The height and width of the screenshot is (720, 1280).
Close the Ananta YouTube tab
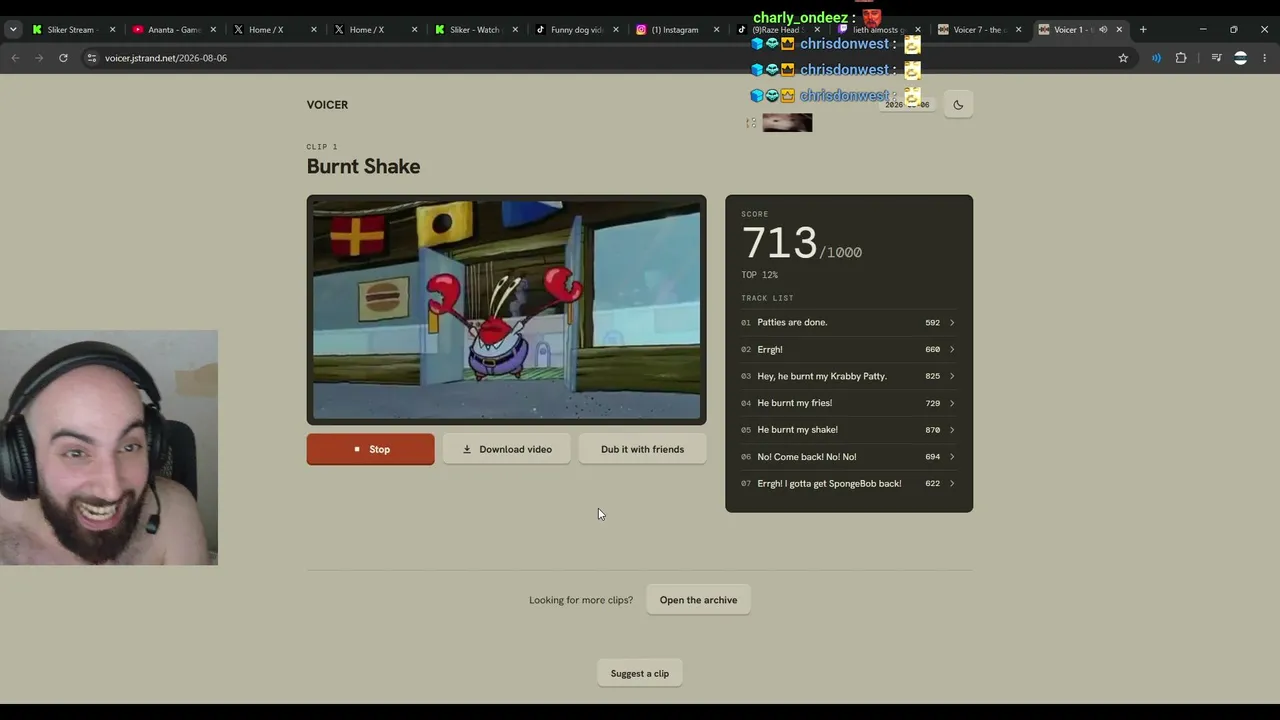213,29
